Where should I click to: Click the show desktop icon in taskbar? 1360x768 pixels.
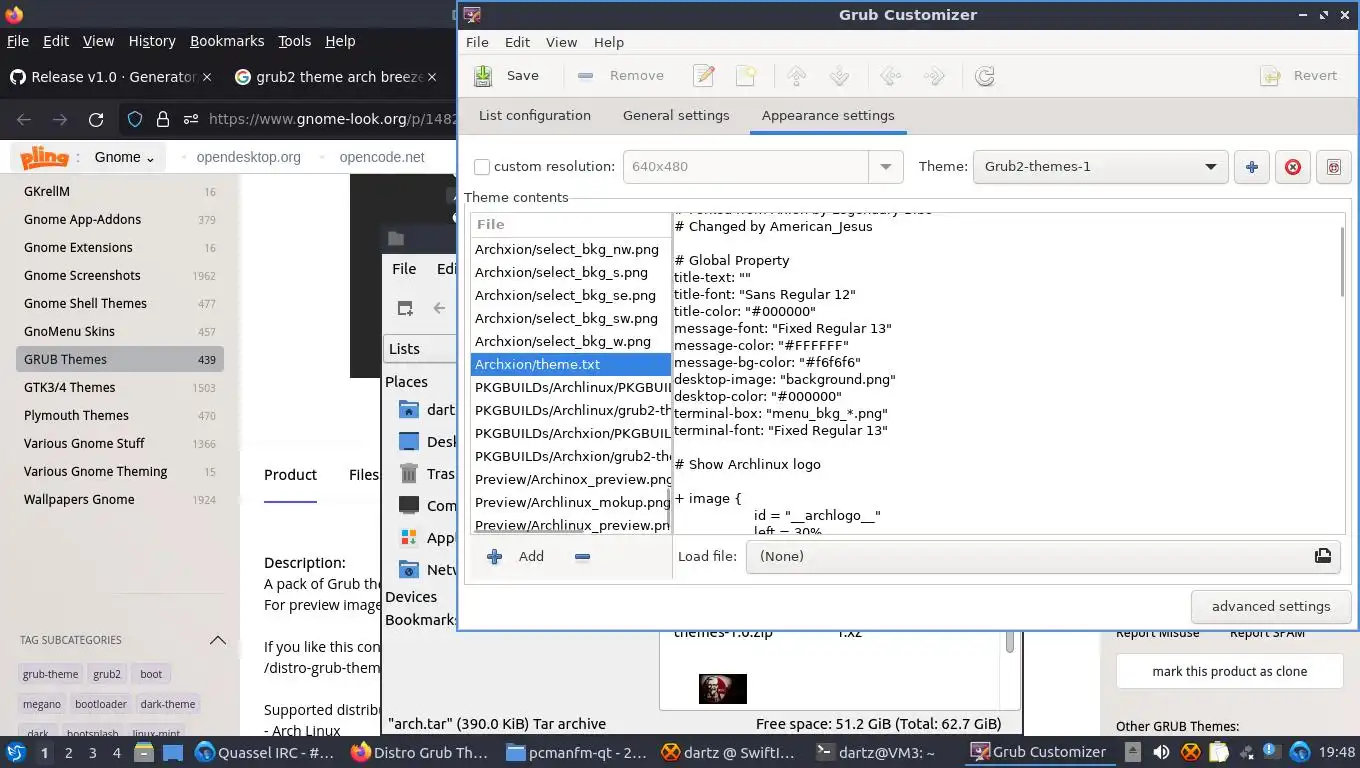click(173, 752)
